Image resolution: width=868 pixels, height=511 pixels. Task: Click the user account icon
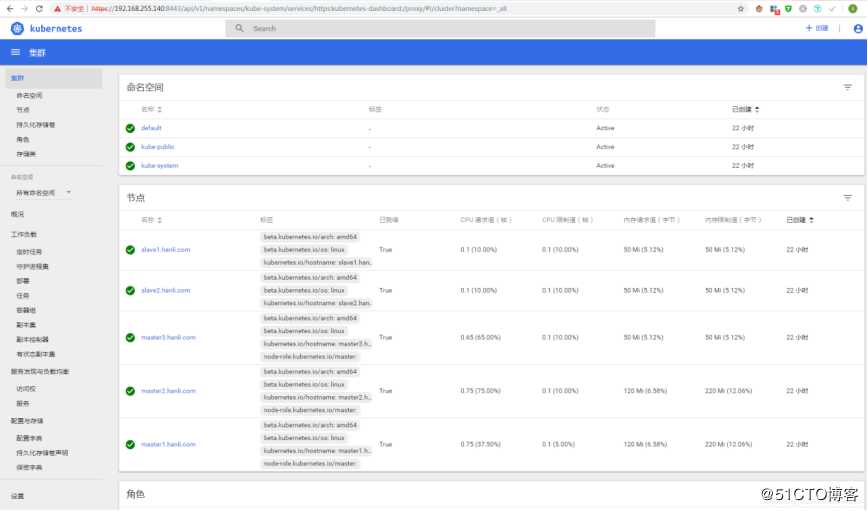coord(857,28)
